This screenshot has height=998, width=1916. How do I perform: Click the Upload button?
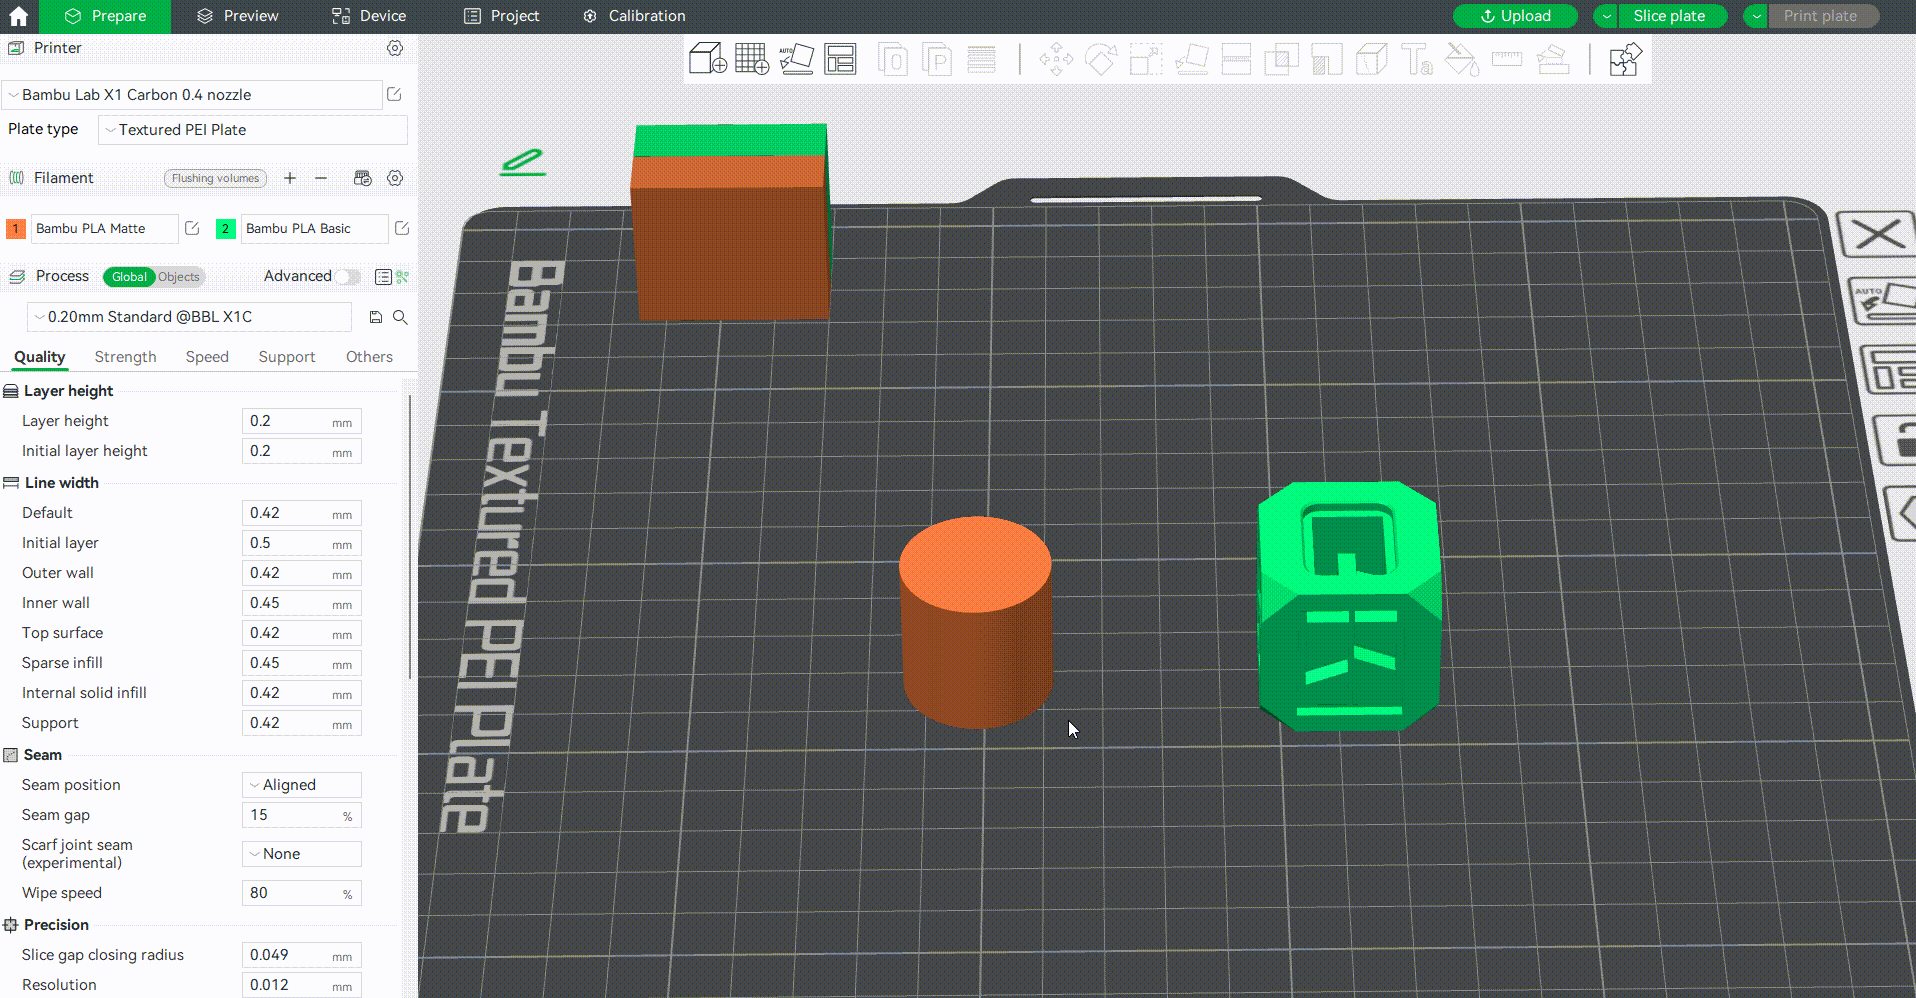(x=1515, y=16)
